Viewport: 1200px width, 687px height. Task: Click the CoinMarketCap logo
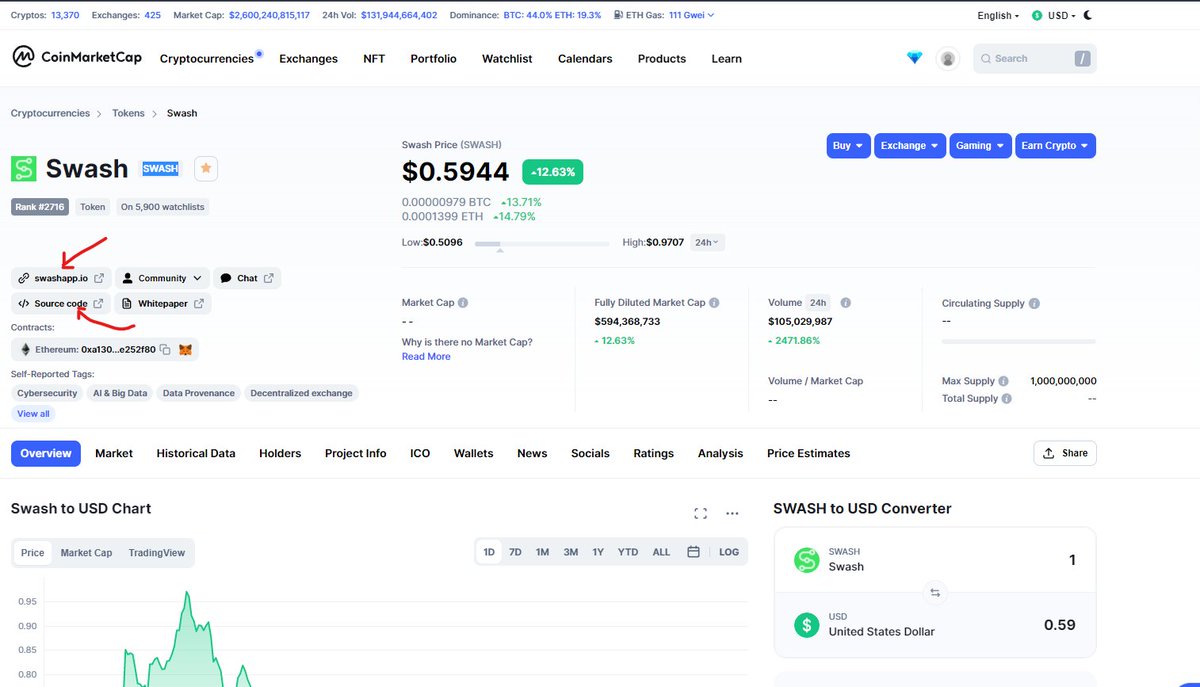(77, 58)
